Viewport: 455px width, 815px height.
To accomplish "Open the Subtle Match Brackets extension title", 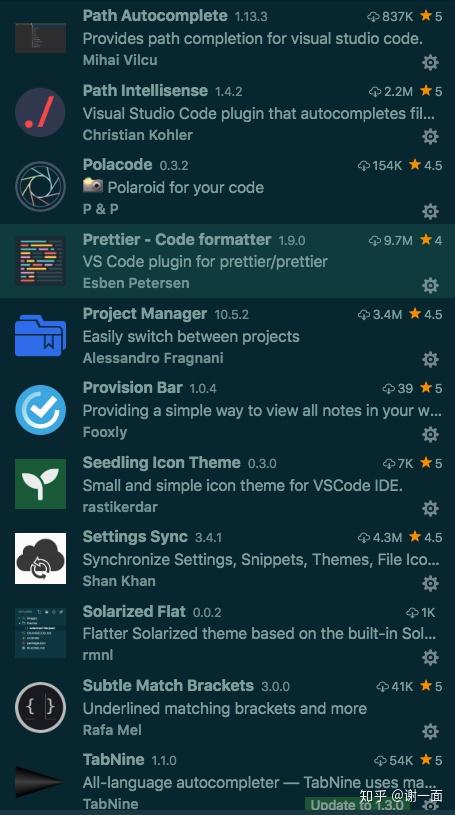I will (168, 686).
